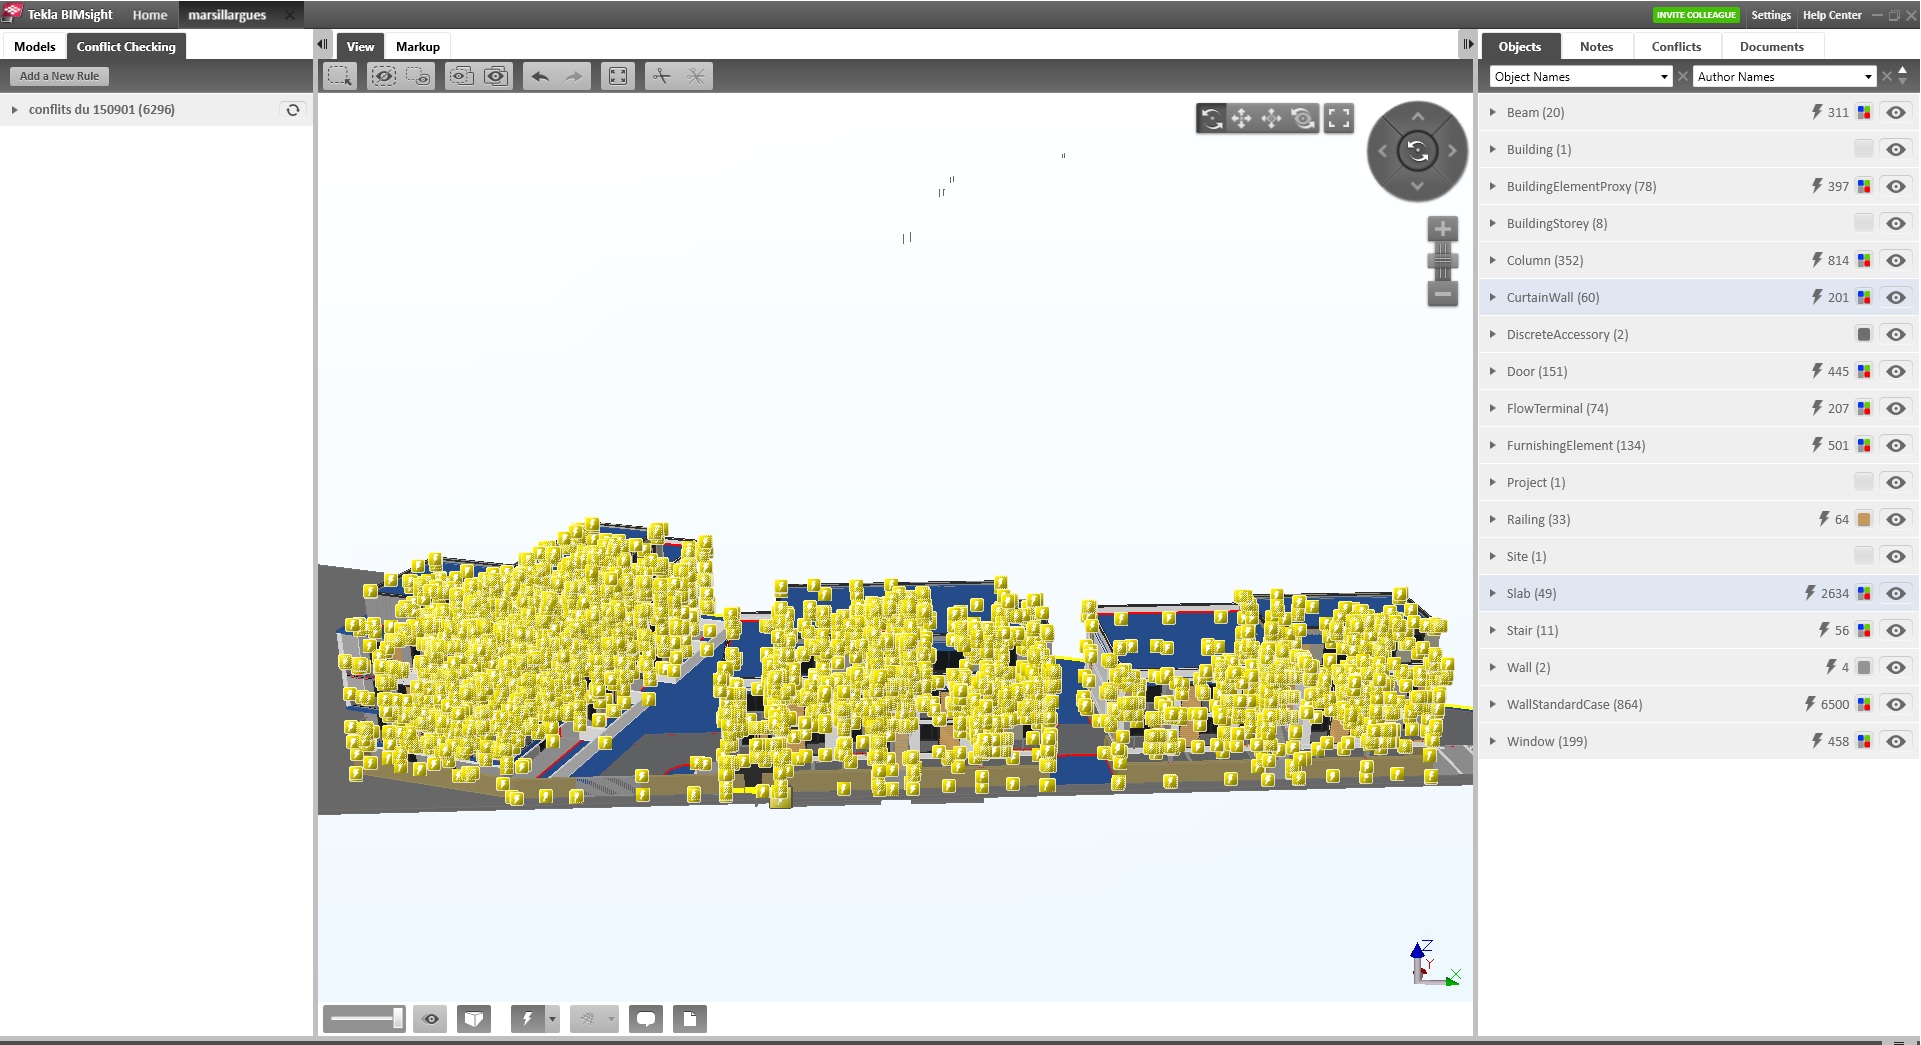
Task: Expand the conflits du 150901 rule
Action: [15, 110]
